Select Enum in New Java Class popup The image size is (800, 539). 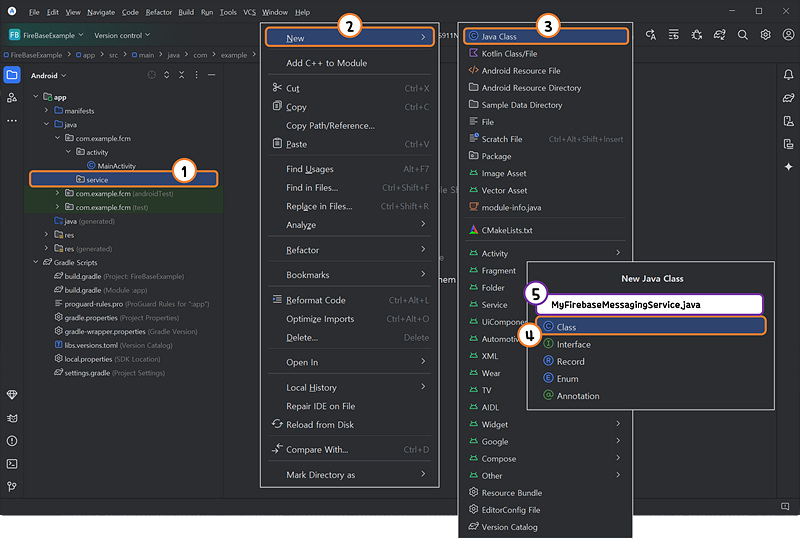(651, 379)
